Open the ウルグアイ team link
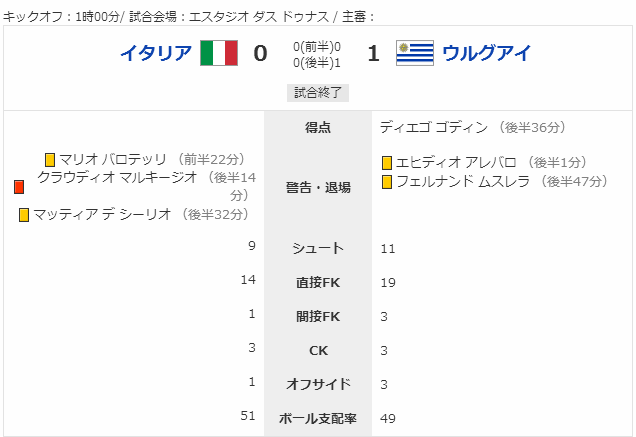The image size is (636, 437). (x=486, y=53)
